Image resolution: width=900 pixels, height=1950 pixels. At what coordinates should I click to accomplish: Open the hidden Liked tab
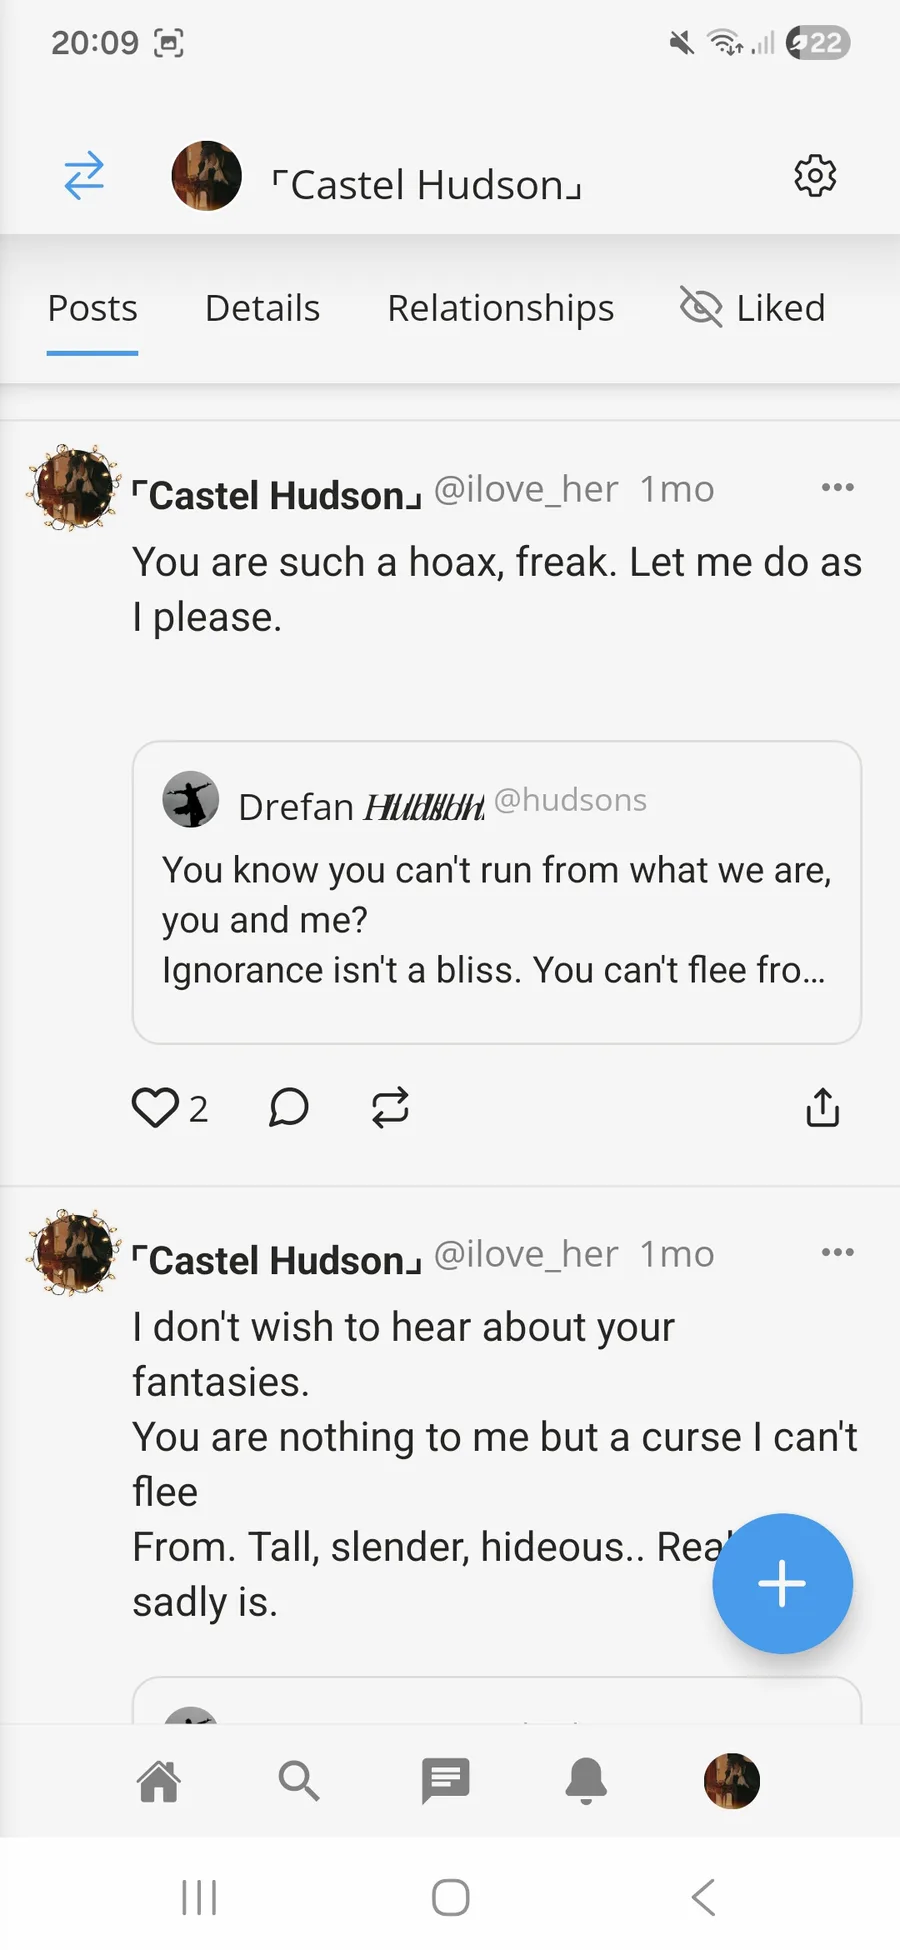pyautogui.click(x=755, y=308)
